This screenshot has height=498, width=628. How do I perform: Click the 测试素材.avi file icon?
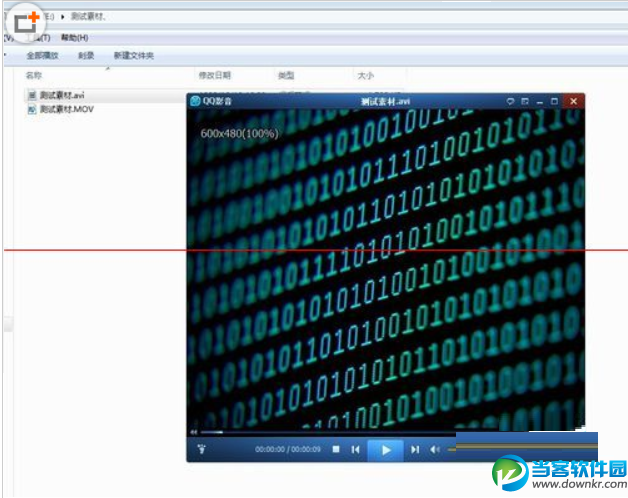[x=32, y=95]
